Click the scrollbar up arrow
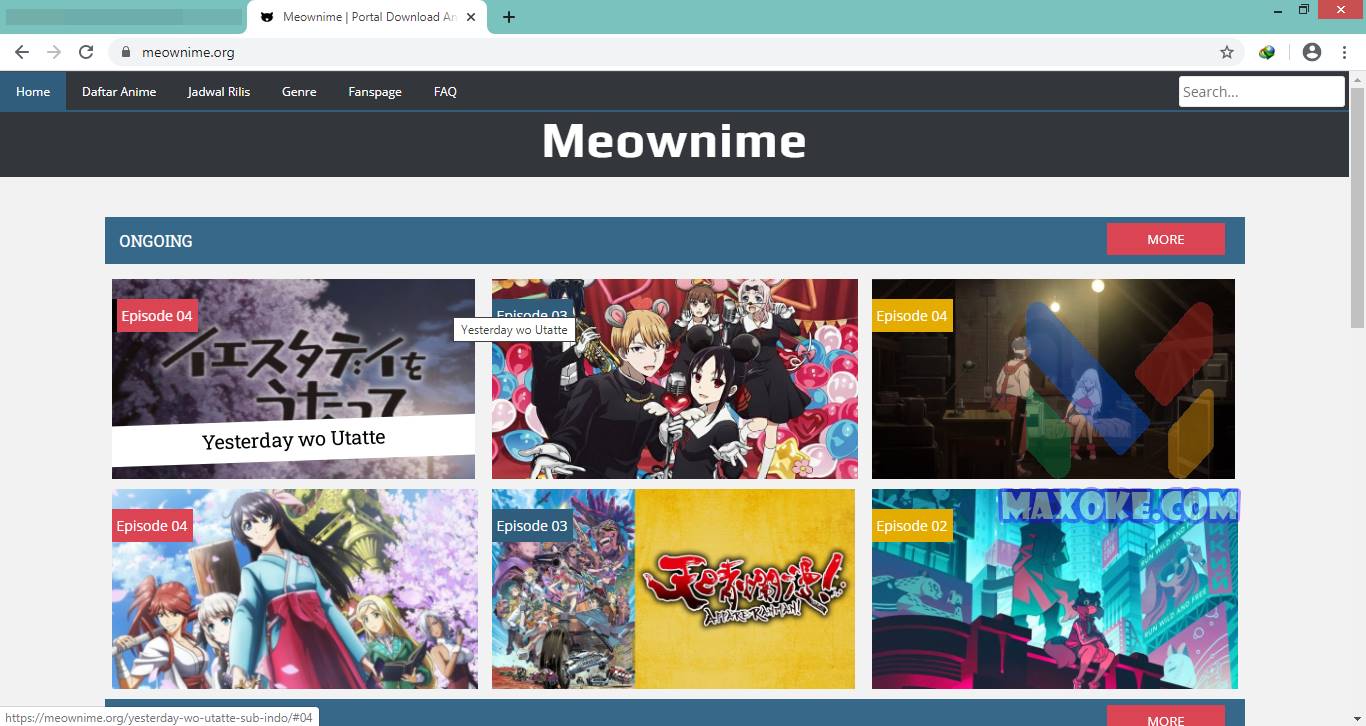Viewport: 1366px width, 726px height. tap(1357, 79)
